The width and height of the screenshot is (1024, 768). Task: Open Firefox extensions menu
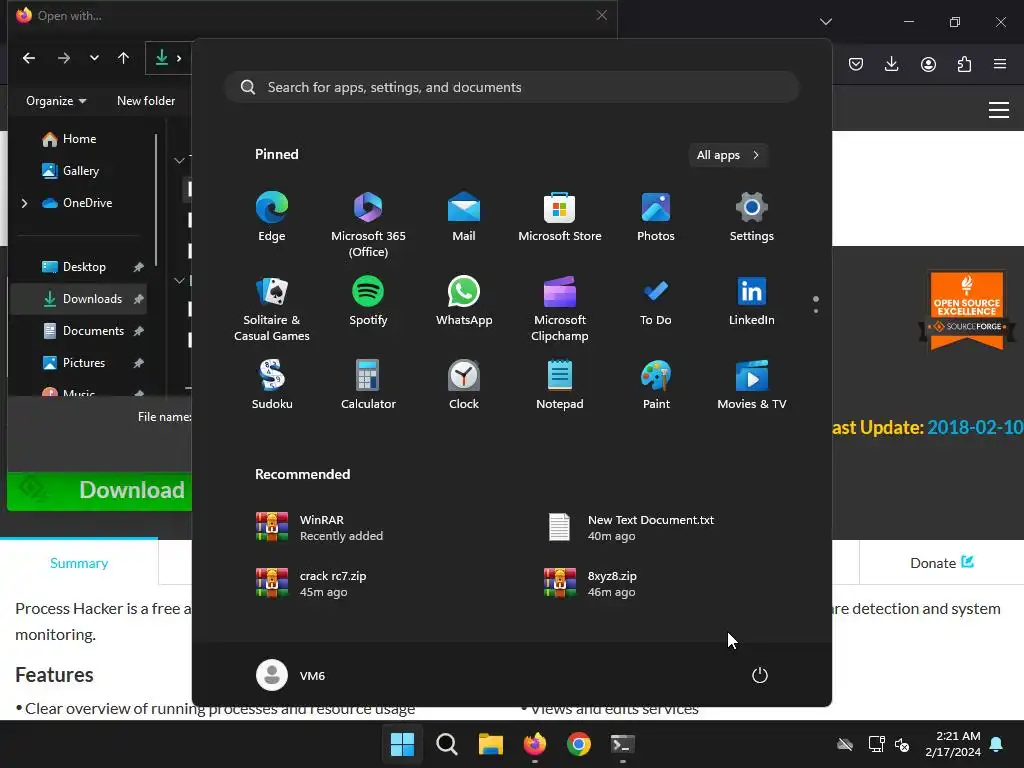coord(964,63)
